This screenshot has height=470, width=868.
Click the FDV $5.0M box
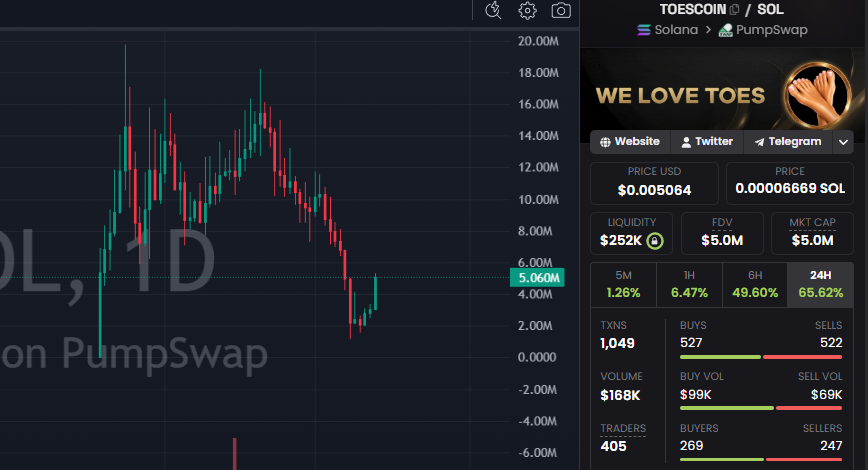(722, 233)
